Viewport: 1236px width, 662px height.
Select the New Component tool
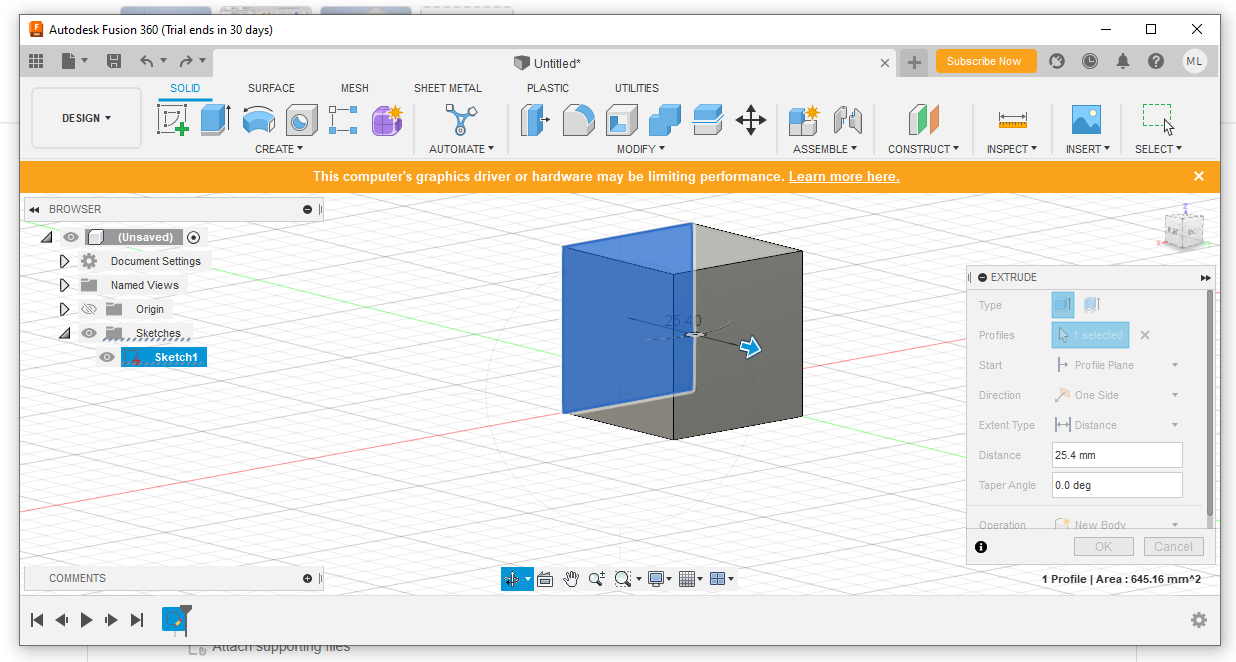point(803,120)
